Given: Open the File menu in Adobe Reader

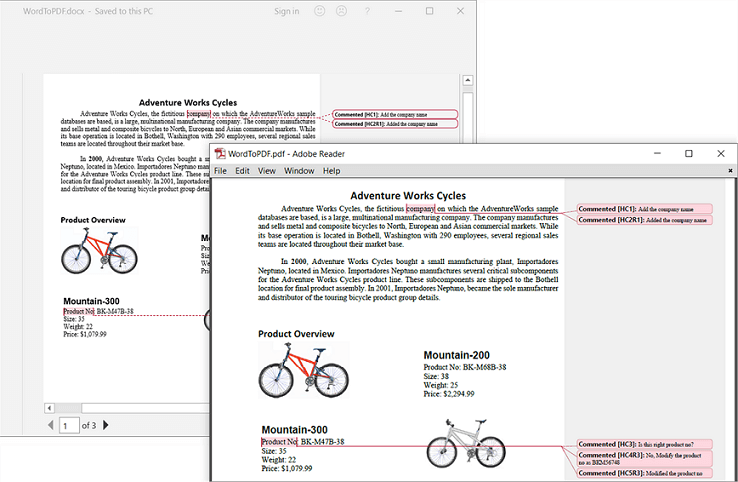Looking at the screenshot, I should pyautogui.click(x=220, y=171).
